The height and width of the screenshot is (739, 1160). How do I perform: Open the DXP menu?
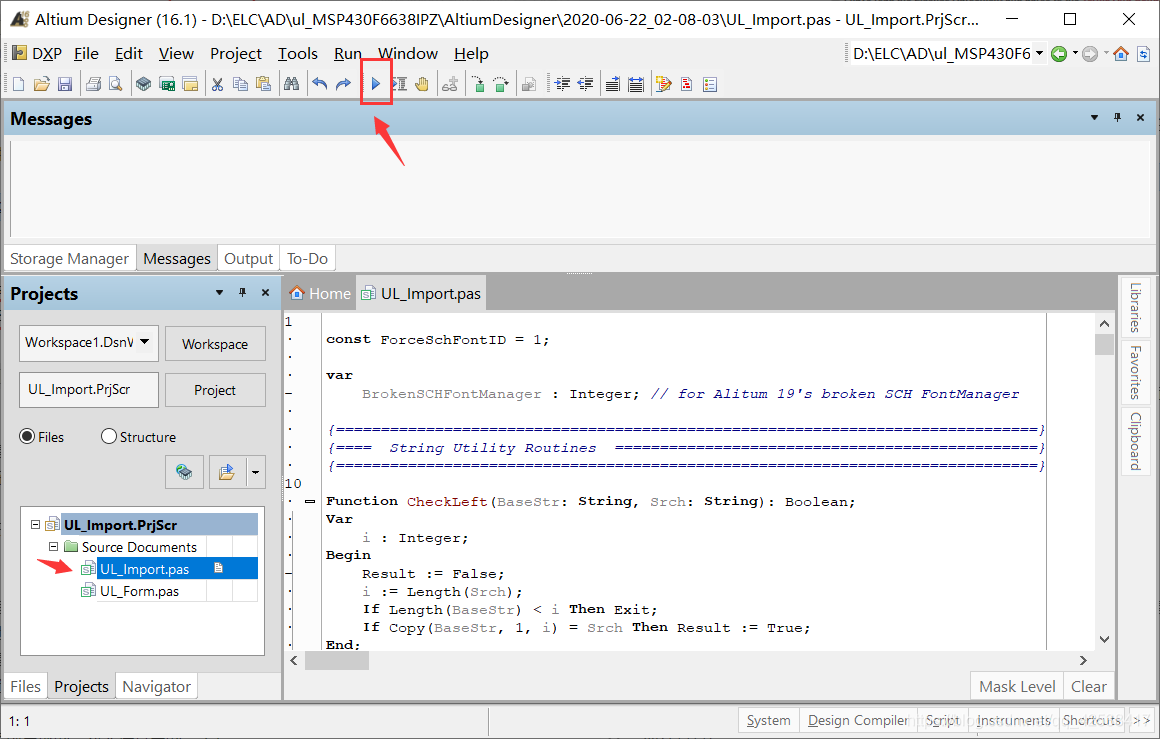37,53
